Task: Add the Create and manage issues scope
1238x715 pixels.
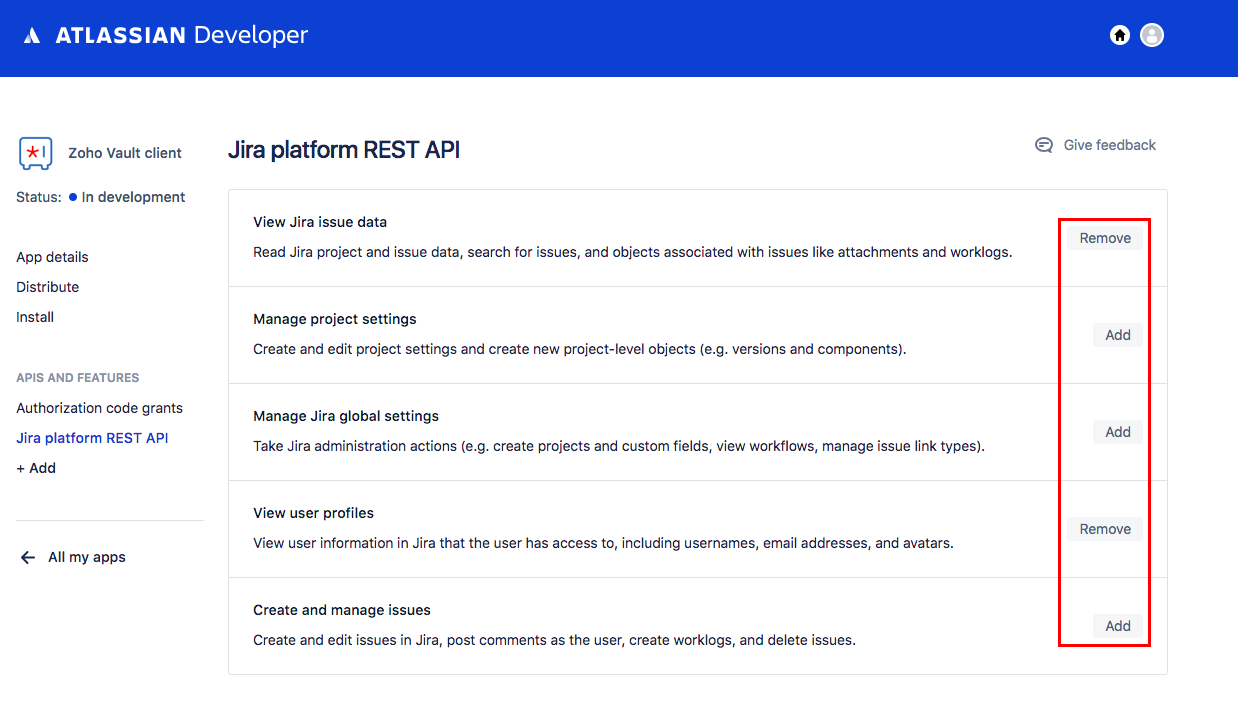Action: [1117, 626]
